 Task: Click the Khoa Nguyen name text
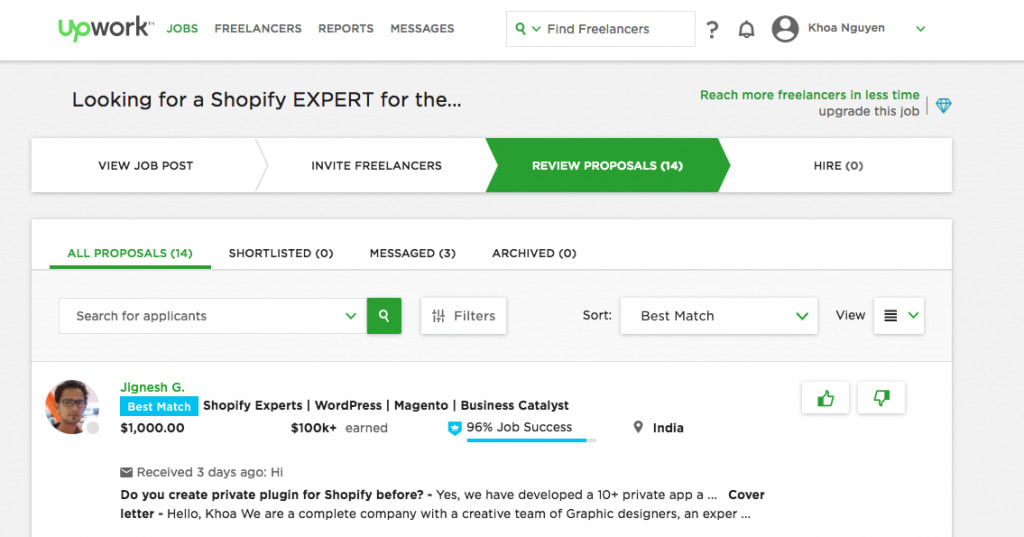click(846, 28)
